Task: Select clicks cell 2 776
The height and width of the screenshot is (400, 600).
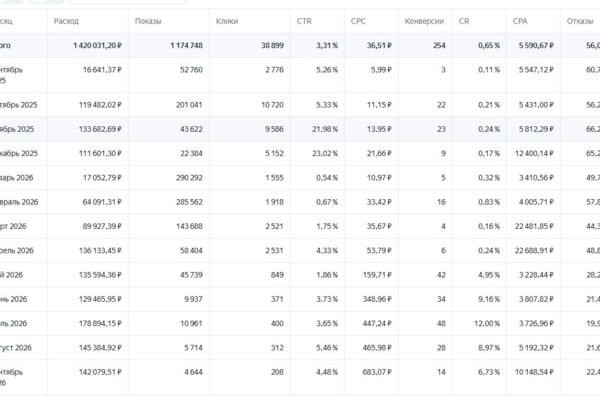Action: point(274,70)
